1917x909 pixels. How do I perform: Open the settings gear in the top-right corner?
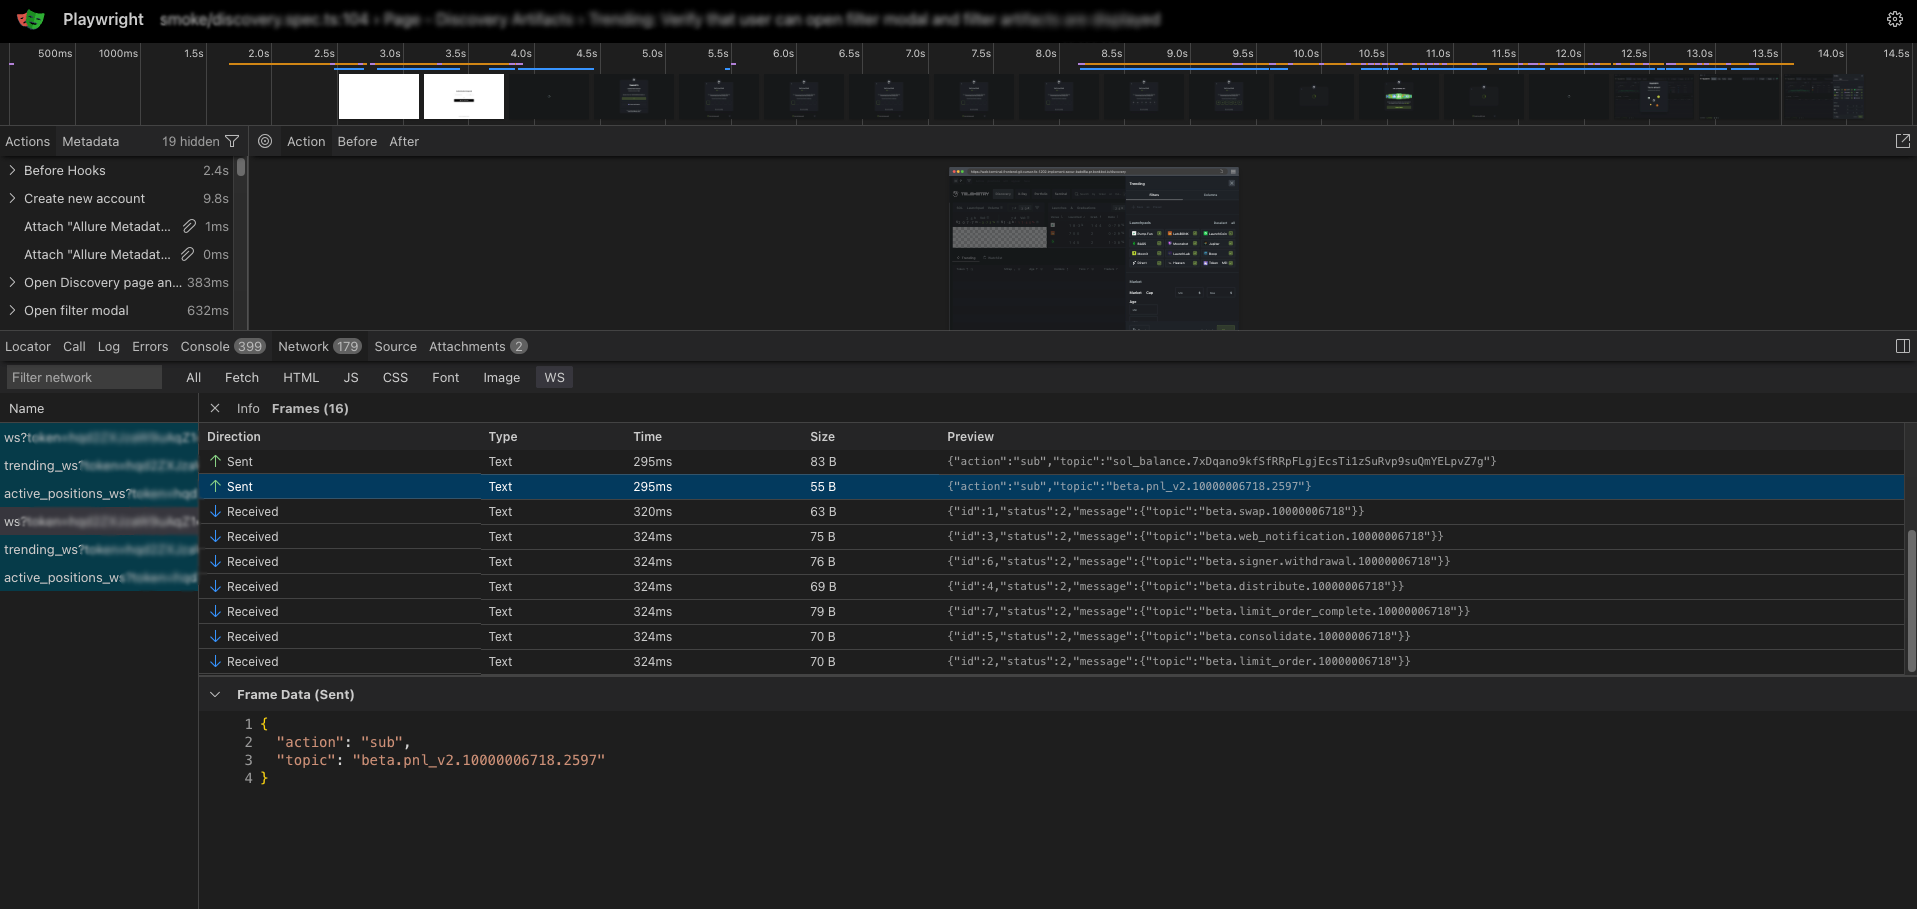[1895, 19]
